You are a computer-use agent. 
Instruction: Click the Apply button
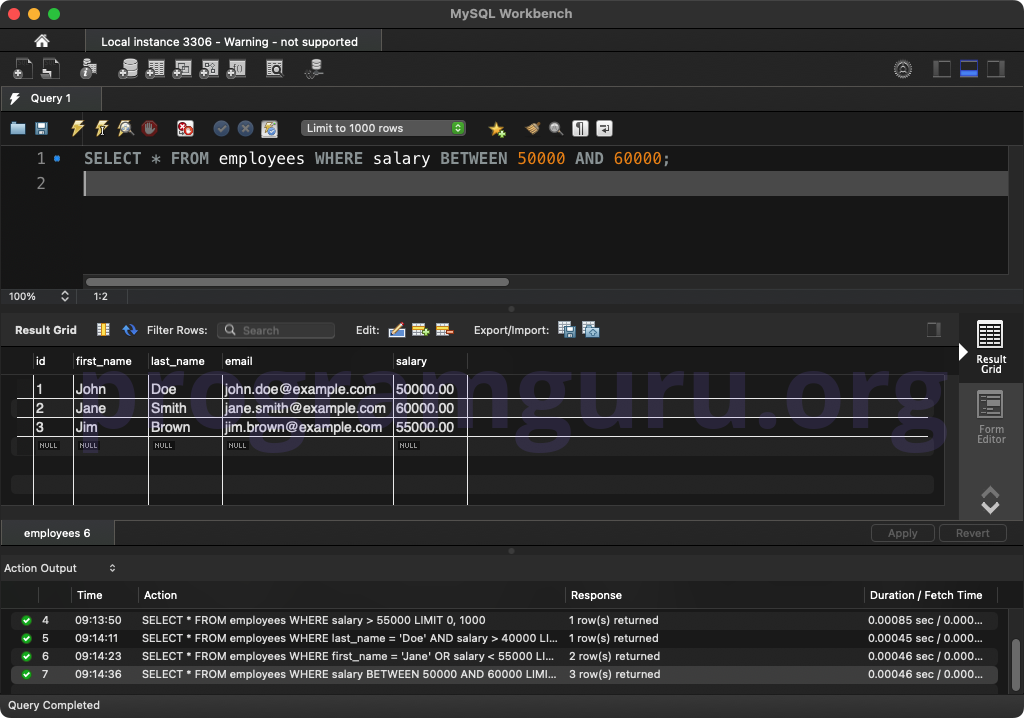[x=903, y=533]
